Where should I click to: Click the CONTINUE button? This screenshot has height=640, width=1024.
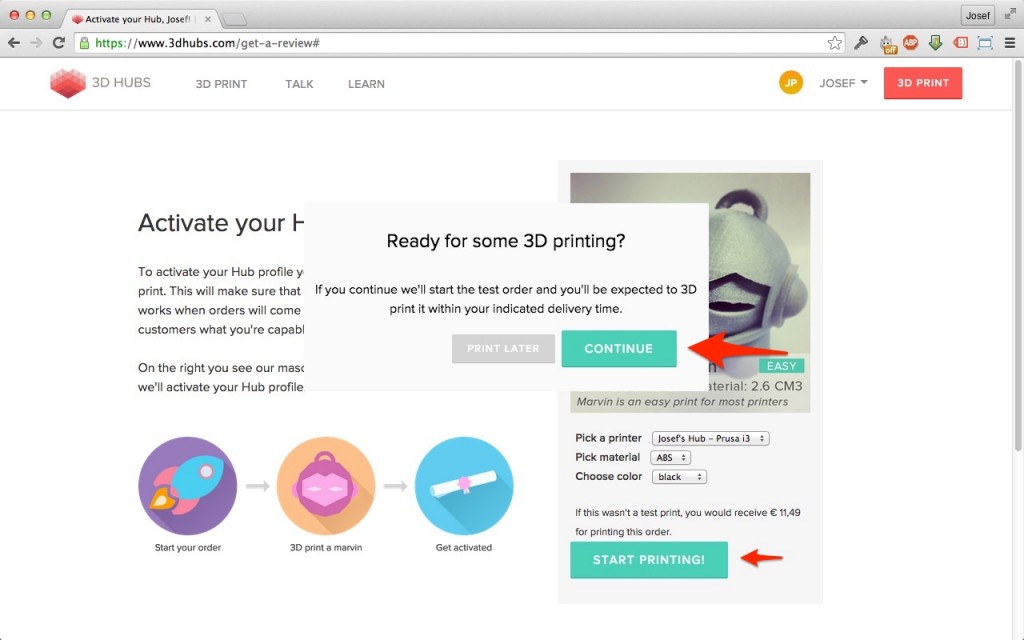click(x=619, y=349)
